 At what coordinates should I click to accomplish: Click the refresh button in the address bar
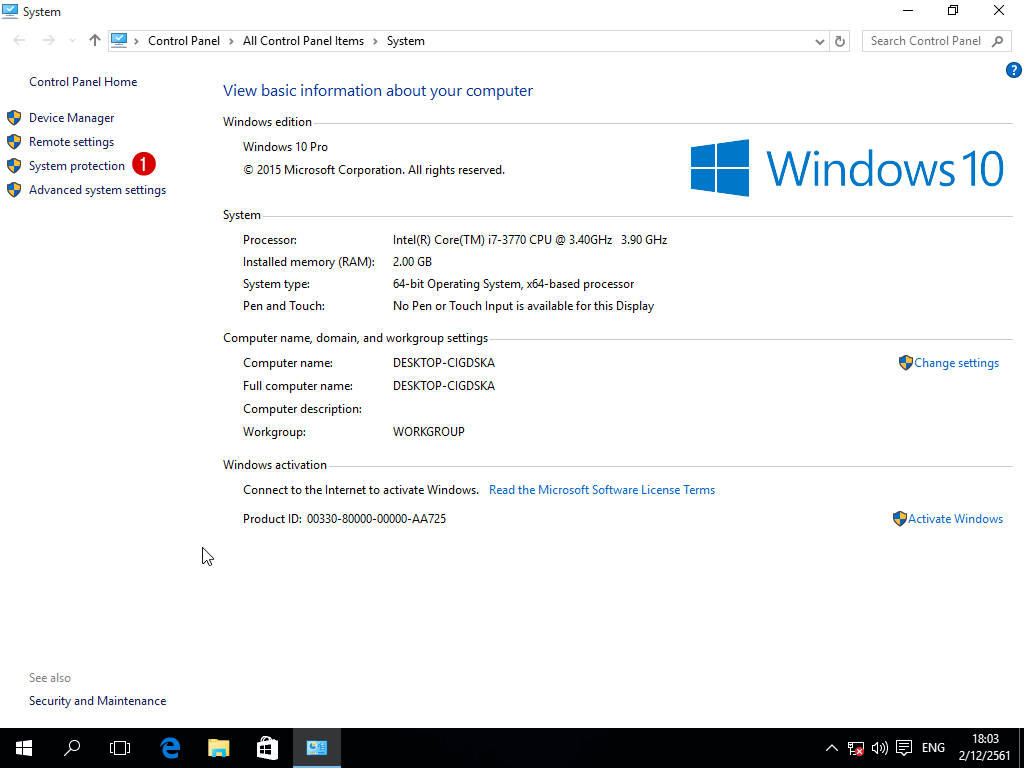tap(840, 41)
